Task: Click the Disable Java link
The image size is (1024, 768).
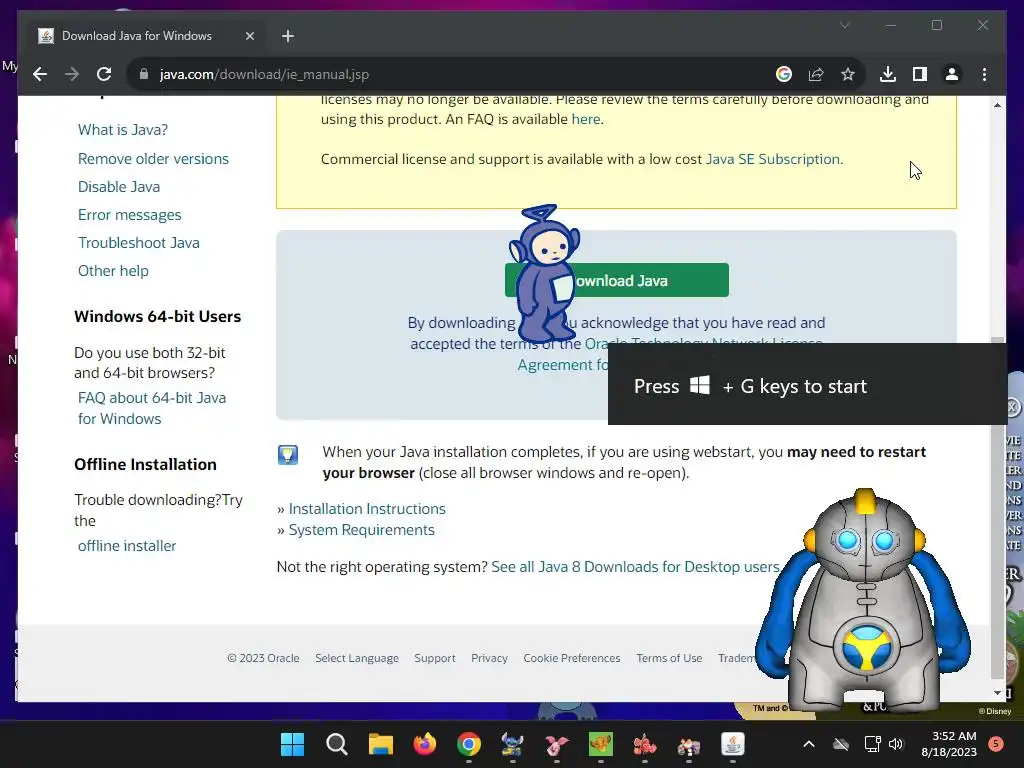Action: click(x=119, y=187)
